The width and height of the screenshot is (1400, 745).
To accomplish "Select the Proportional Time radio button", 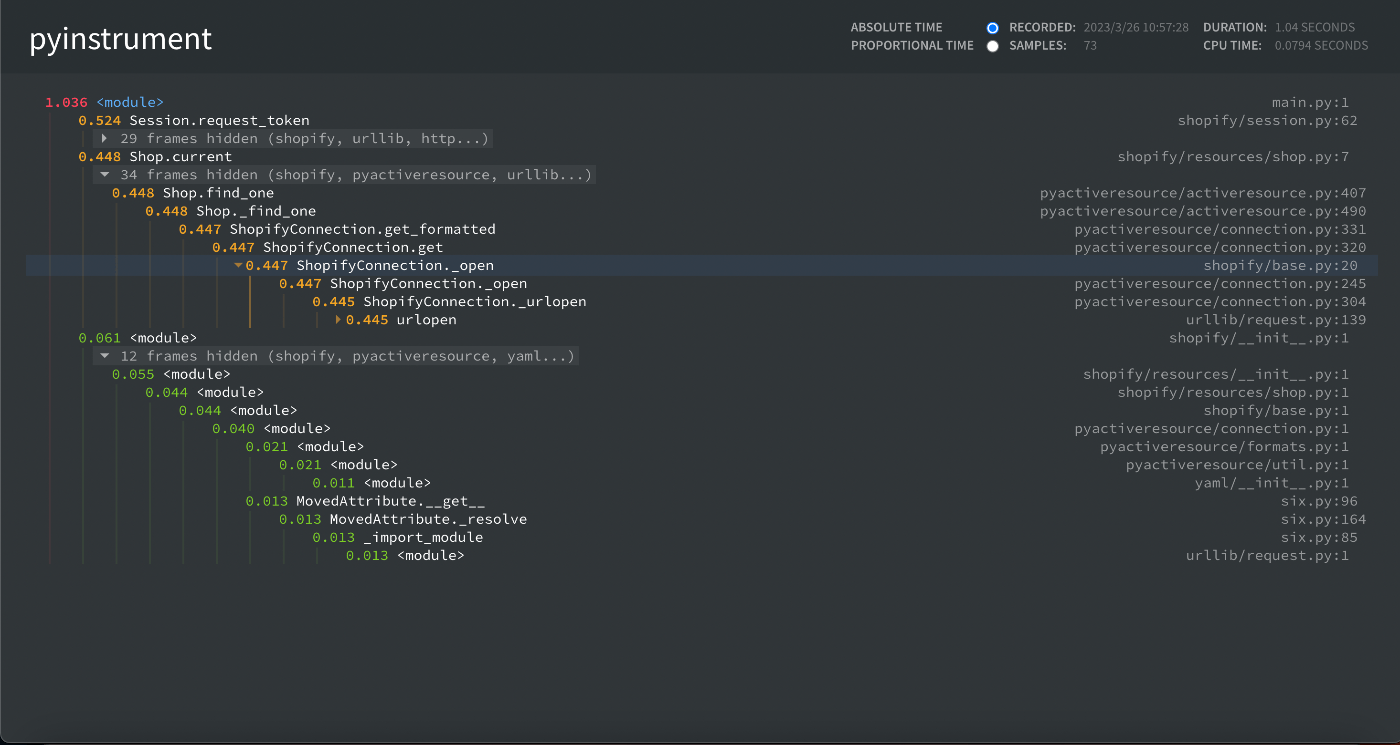I will [992, 46].
